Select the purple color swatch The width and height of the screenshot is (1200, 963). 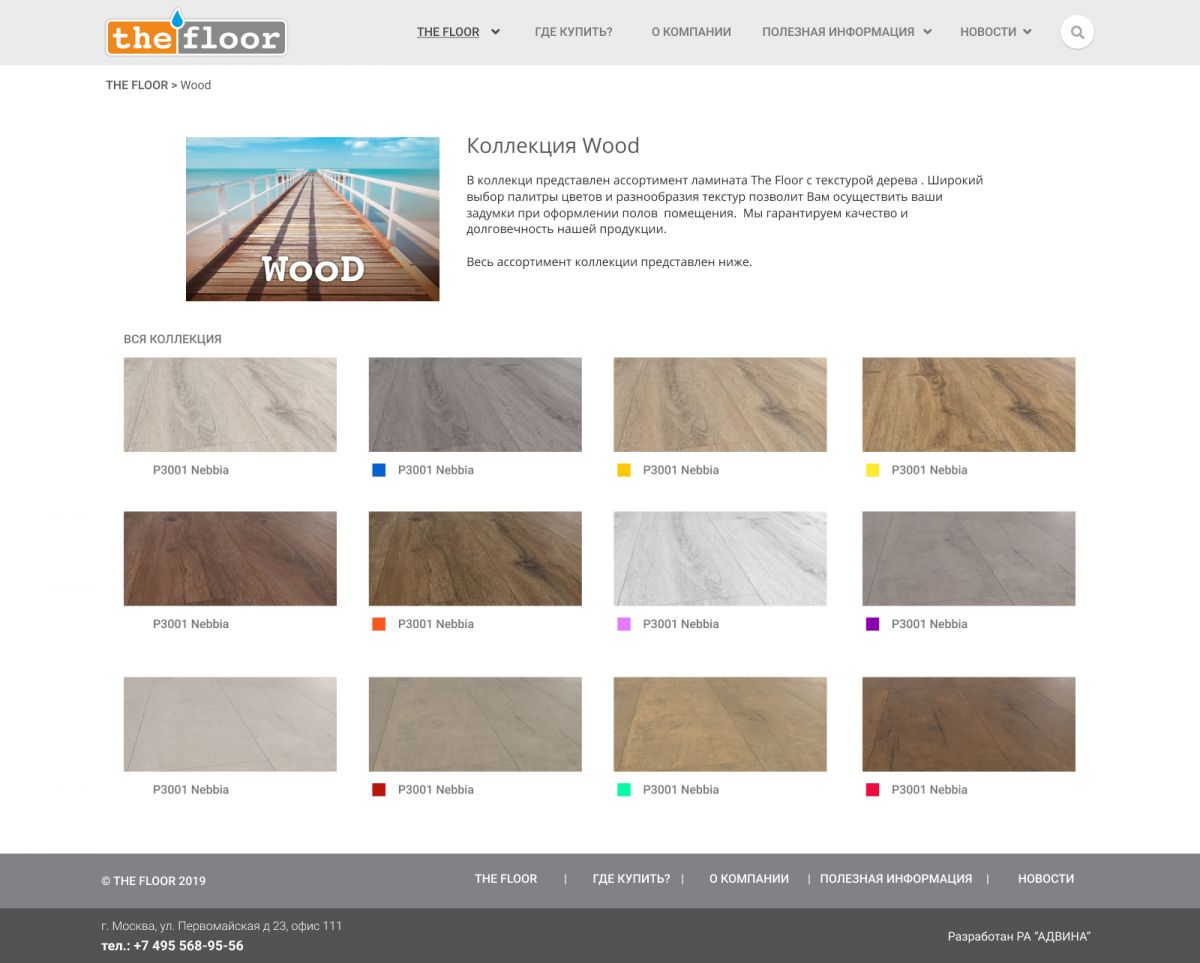click(x=873, y=624)
